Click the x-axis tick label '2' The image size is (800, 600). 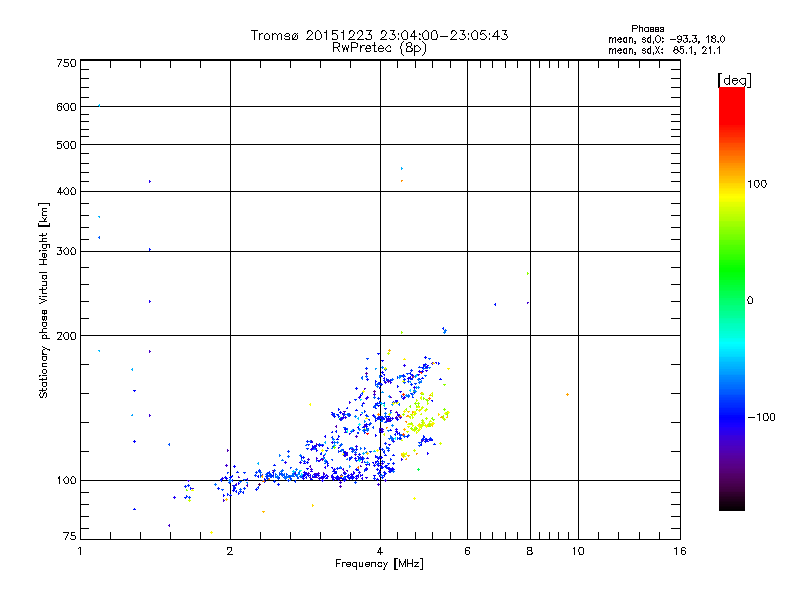(x=230, y=551)
